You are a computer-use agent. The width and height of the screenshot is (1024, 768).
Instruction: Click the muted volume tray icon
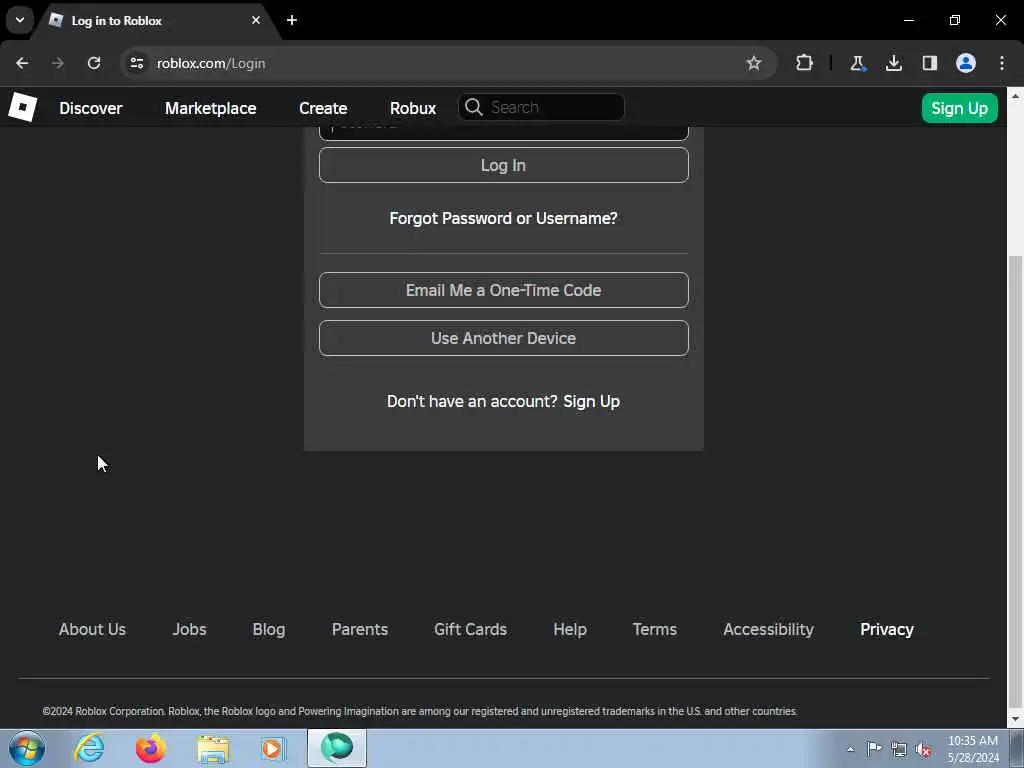923,749
